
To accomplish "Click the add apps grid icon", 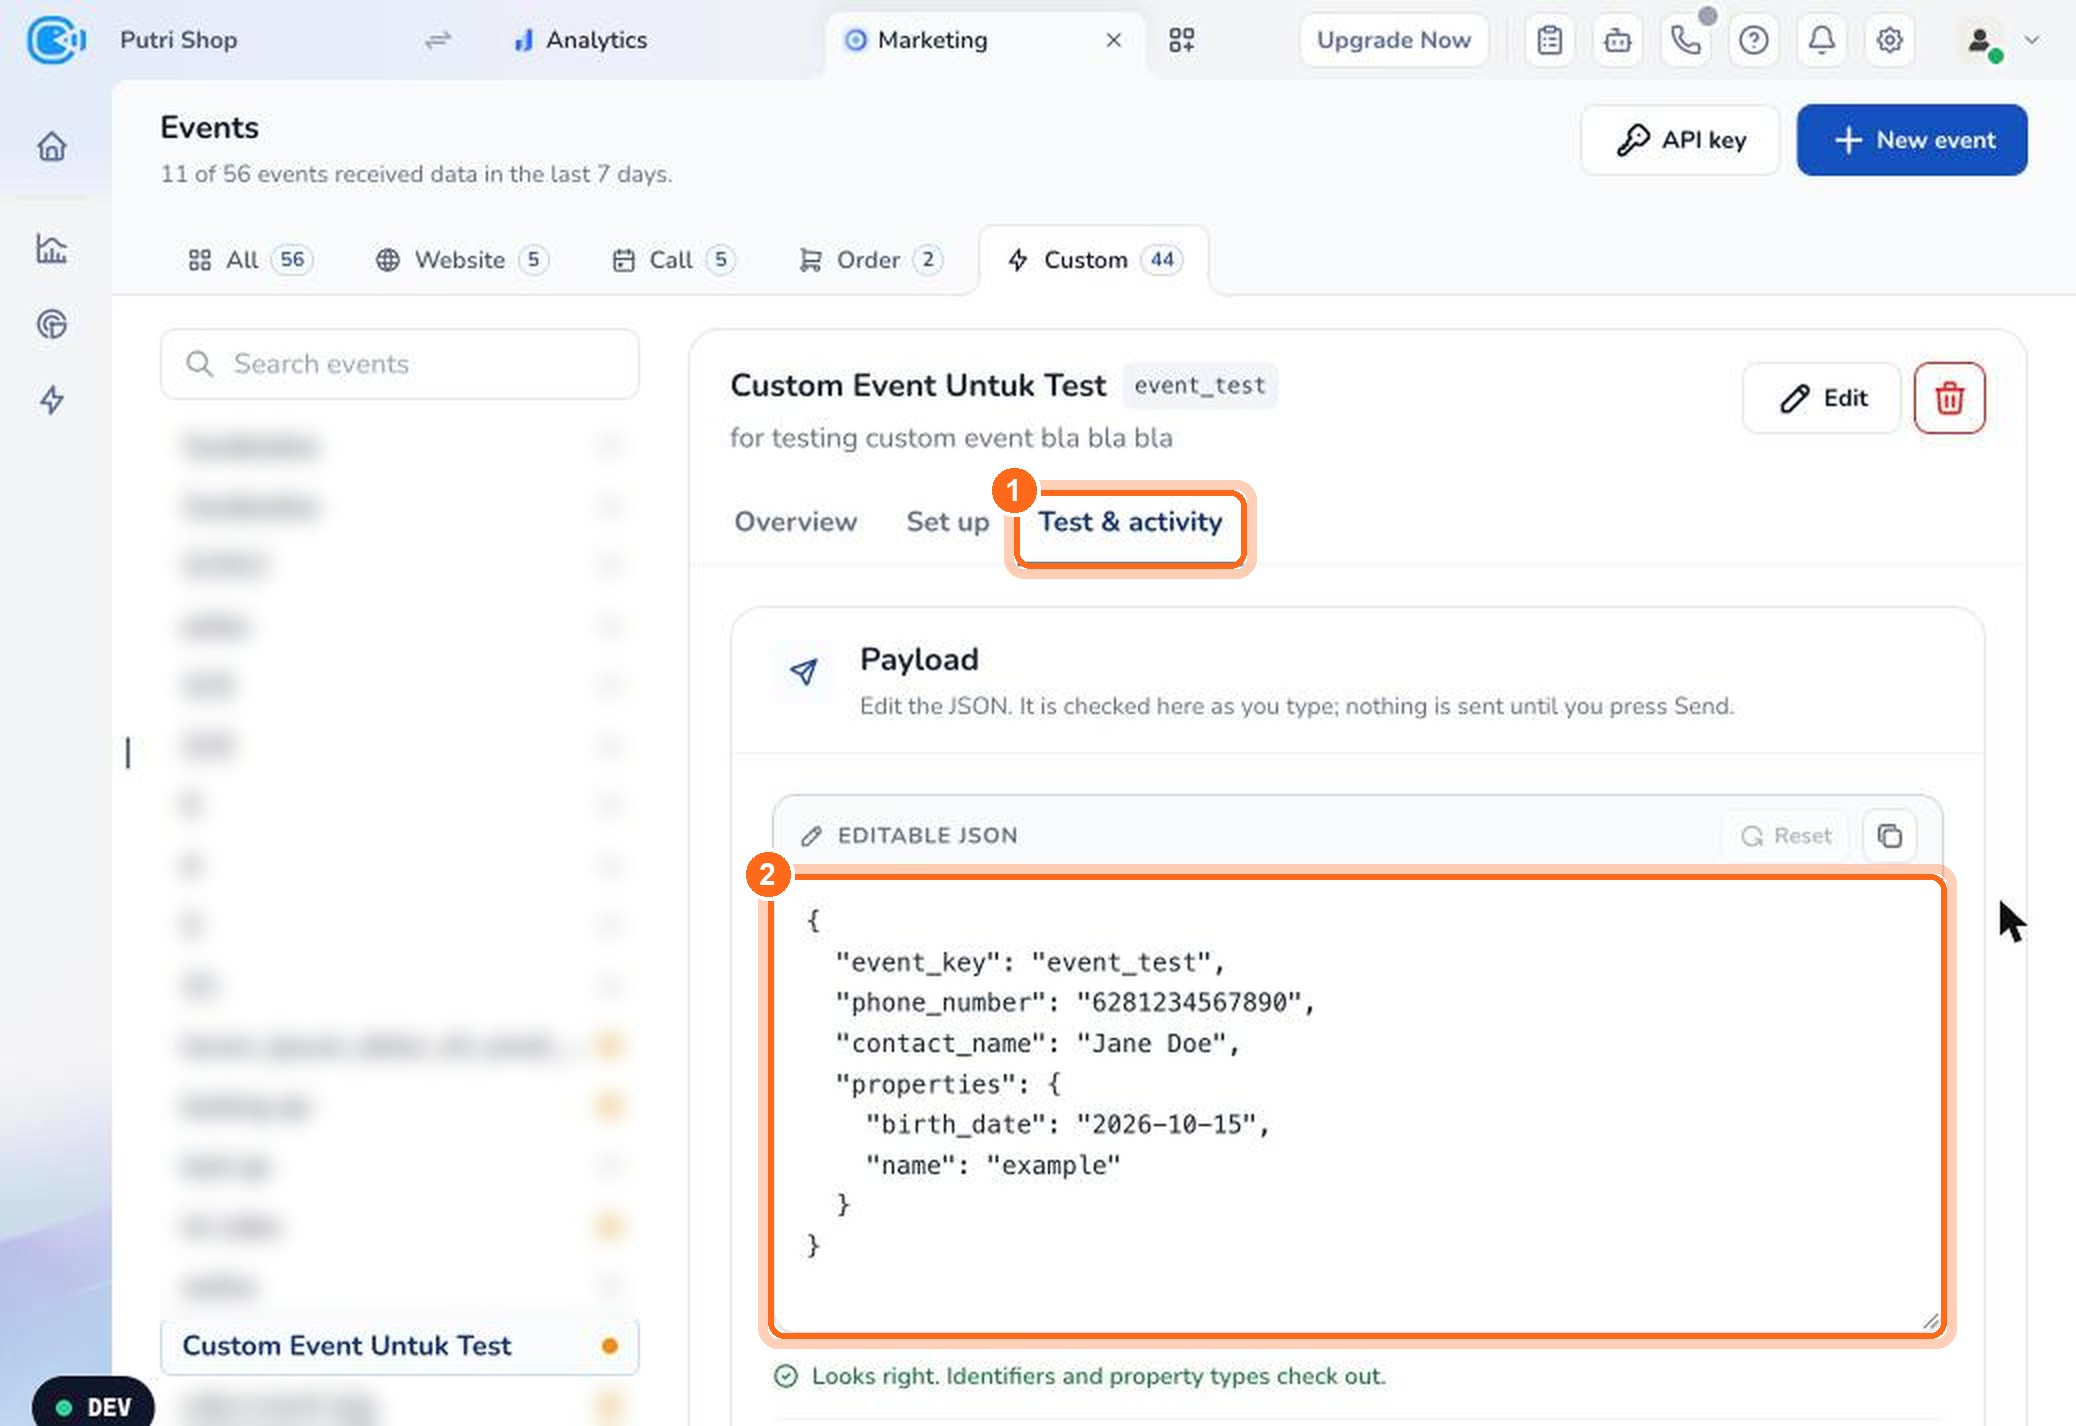I will tap(1182, 40).
